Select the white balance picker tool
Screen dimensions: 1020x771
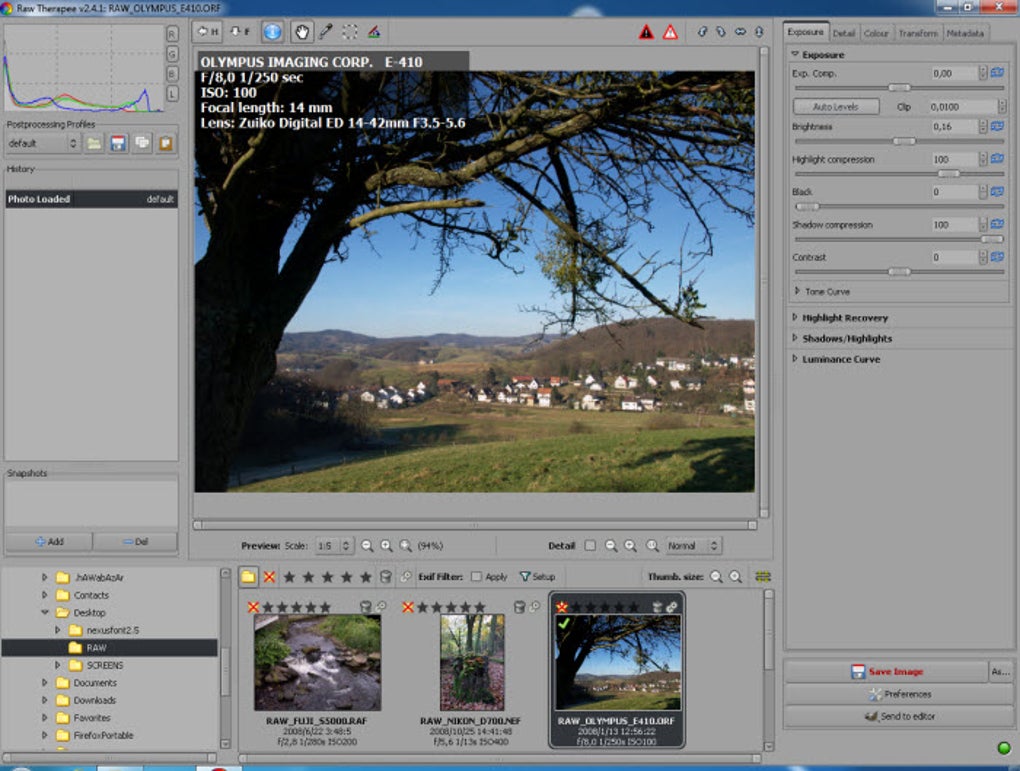point(326,31)
